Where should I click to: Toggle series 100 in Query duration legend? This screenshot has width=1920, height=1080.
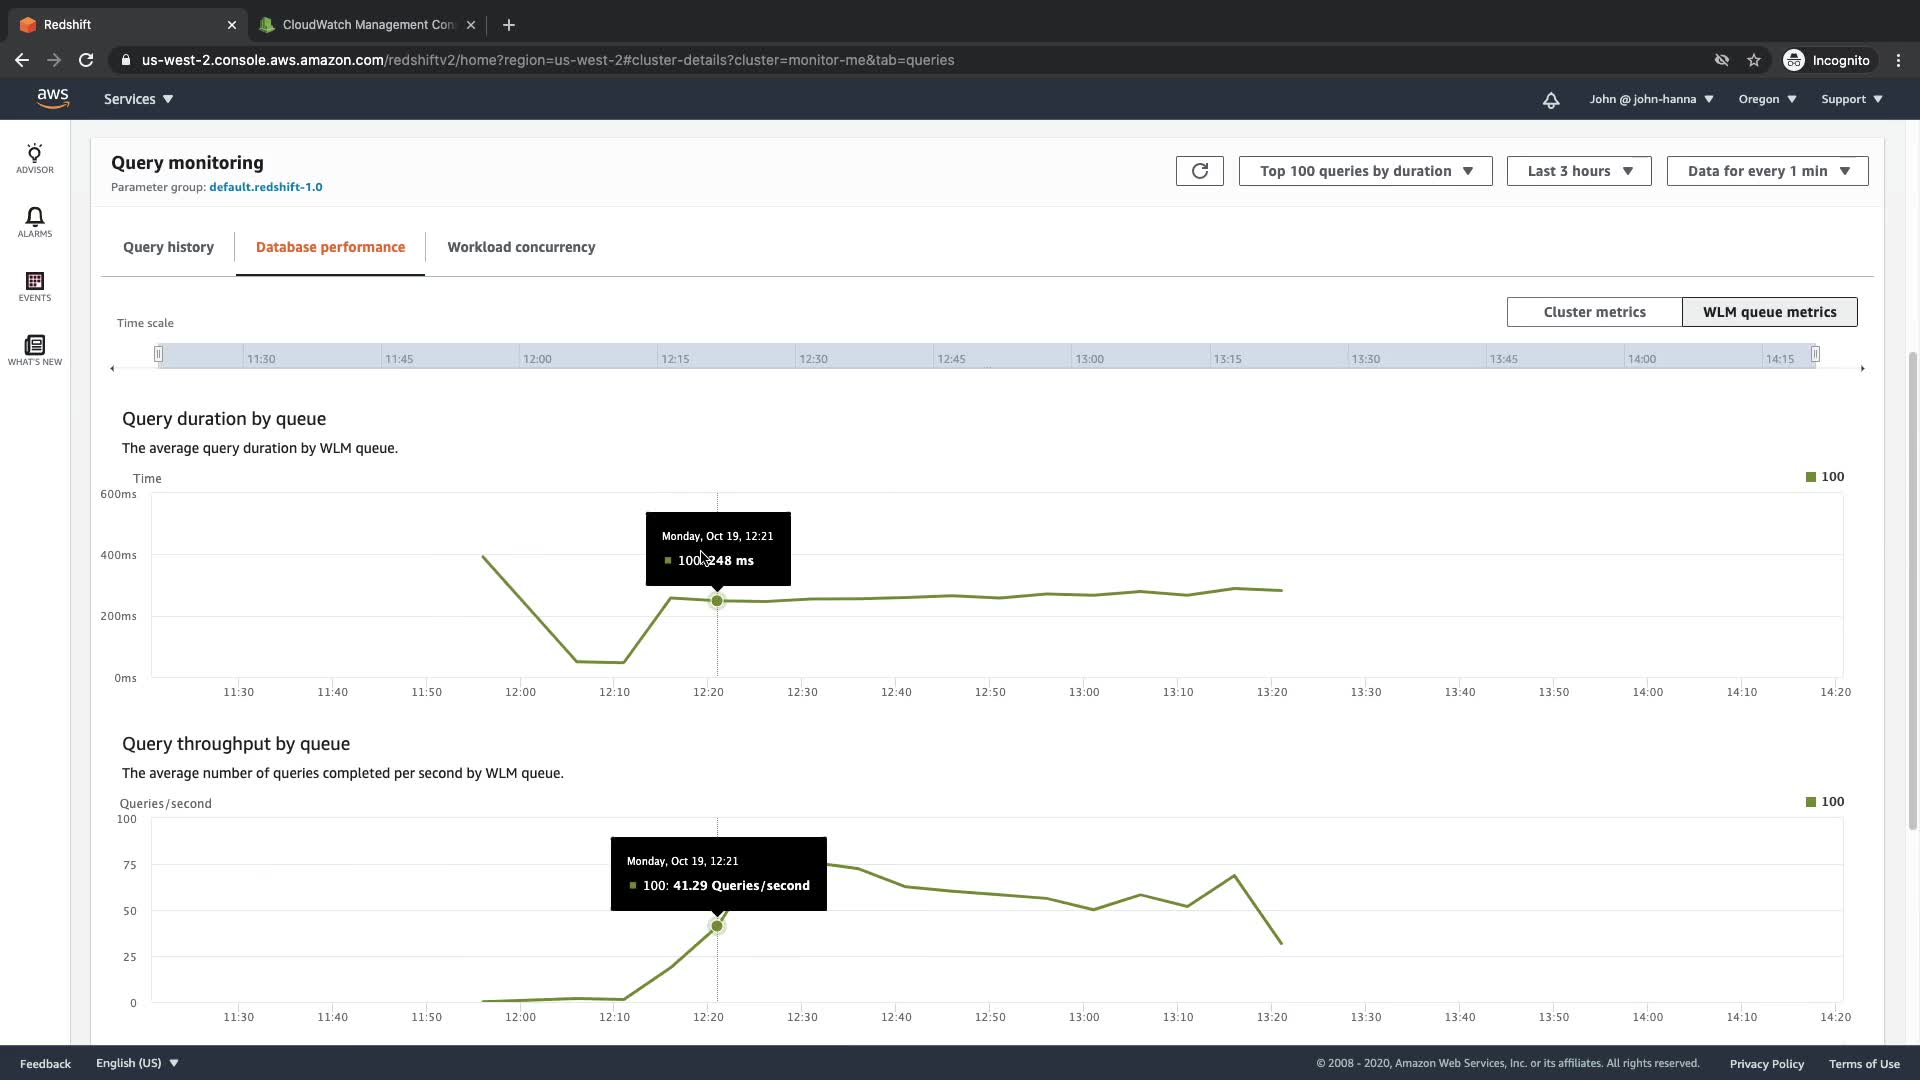pyautogui.click(x=1825, y=477)
